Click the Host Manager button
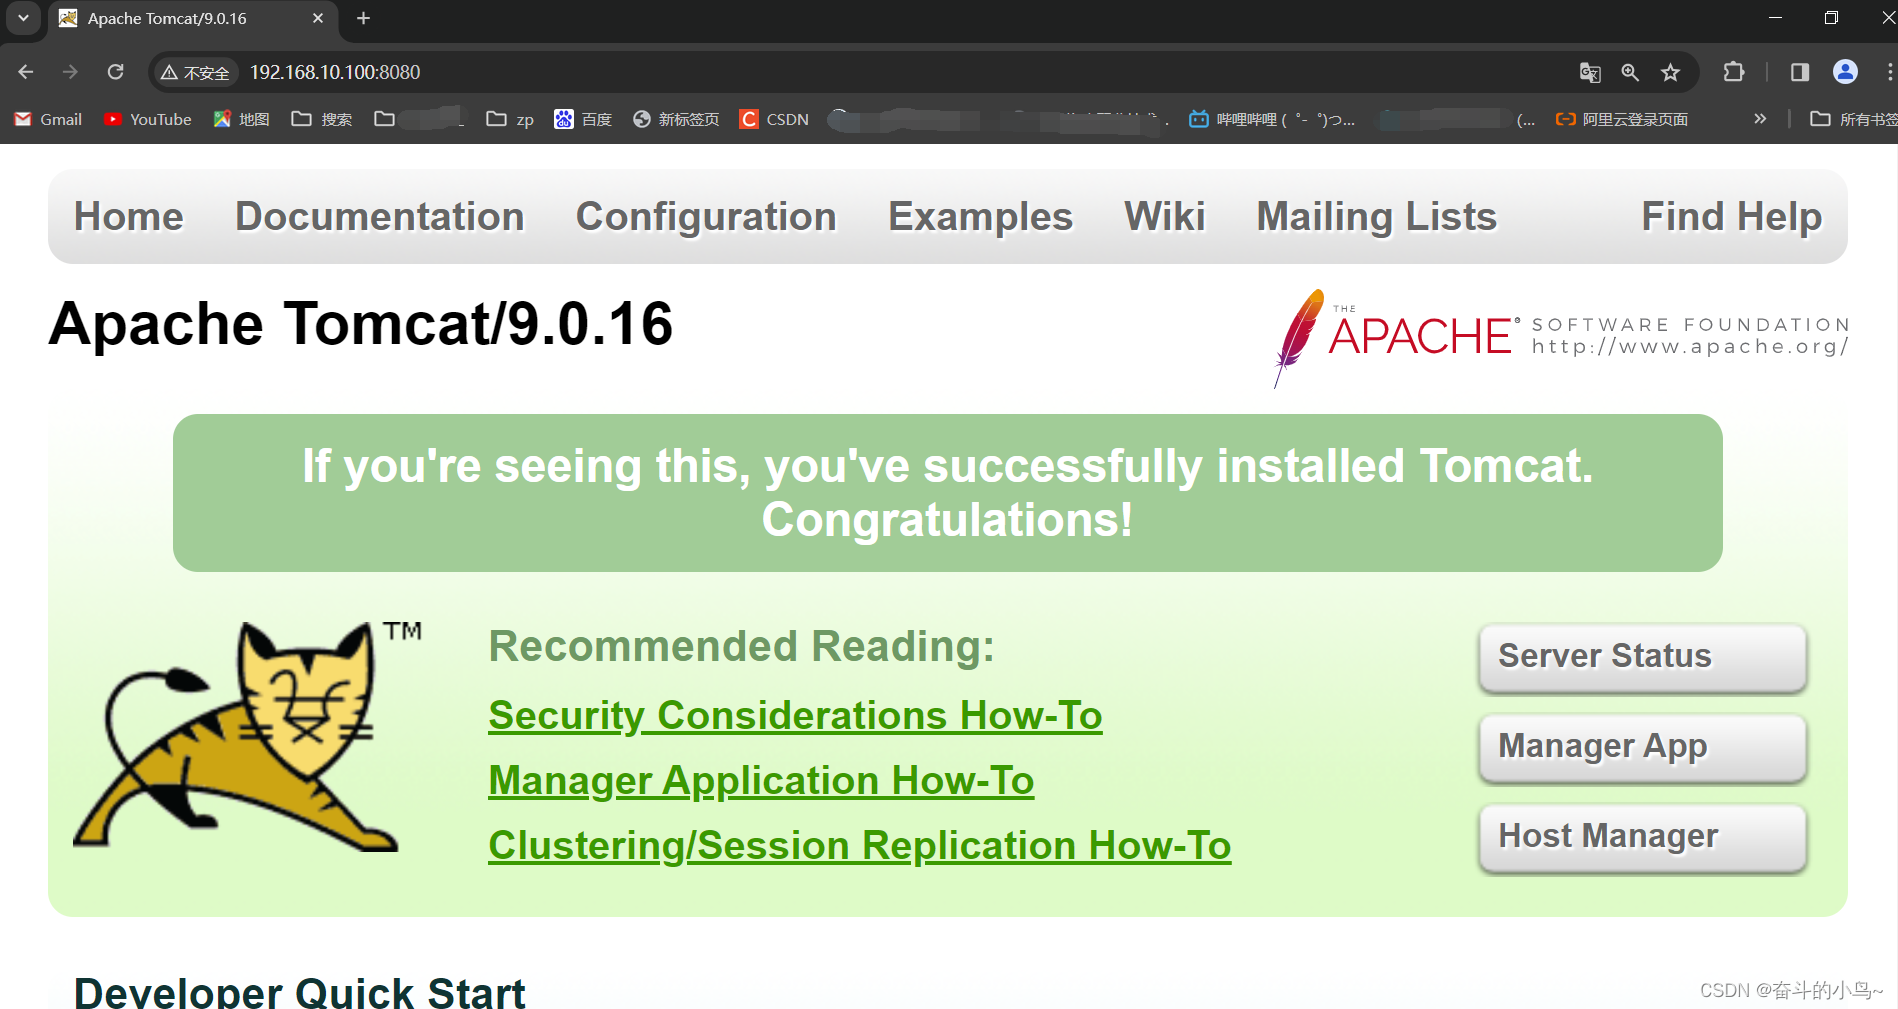Image resolution: width=1898 pixels, height=1009 pixels. (x=1643, y=837)
